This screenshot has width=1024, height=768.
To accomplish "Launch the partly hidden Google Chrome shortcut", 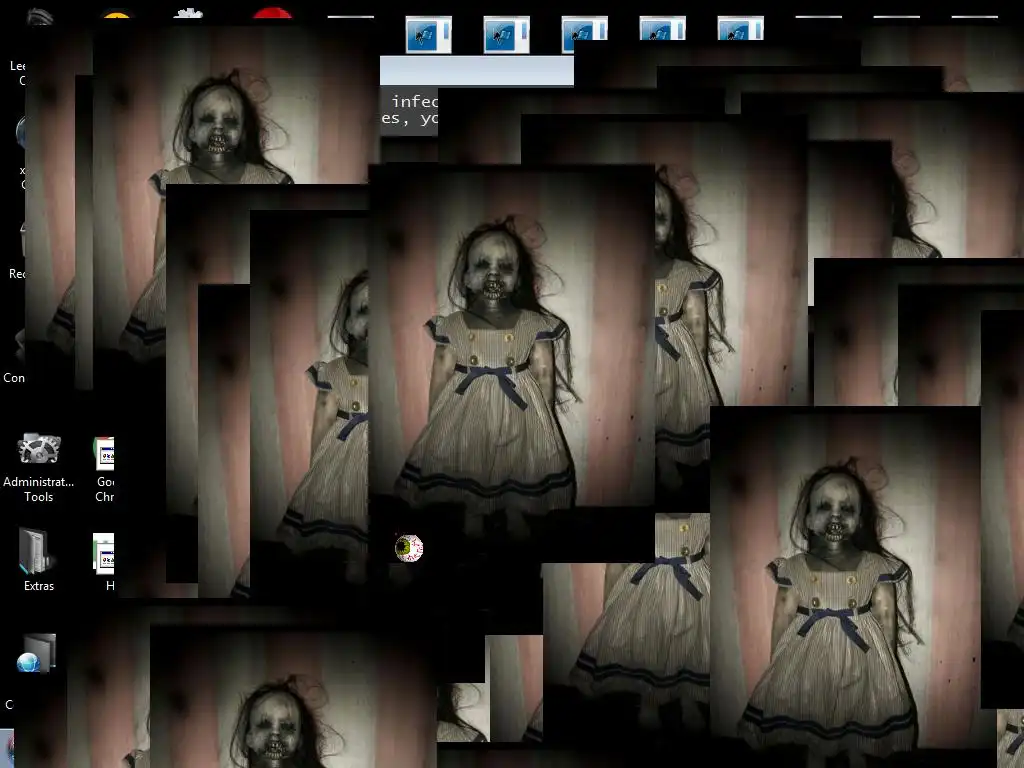I will 104,453.
